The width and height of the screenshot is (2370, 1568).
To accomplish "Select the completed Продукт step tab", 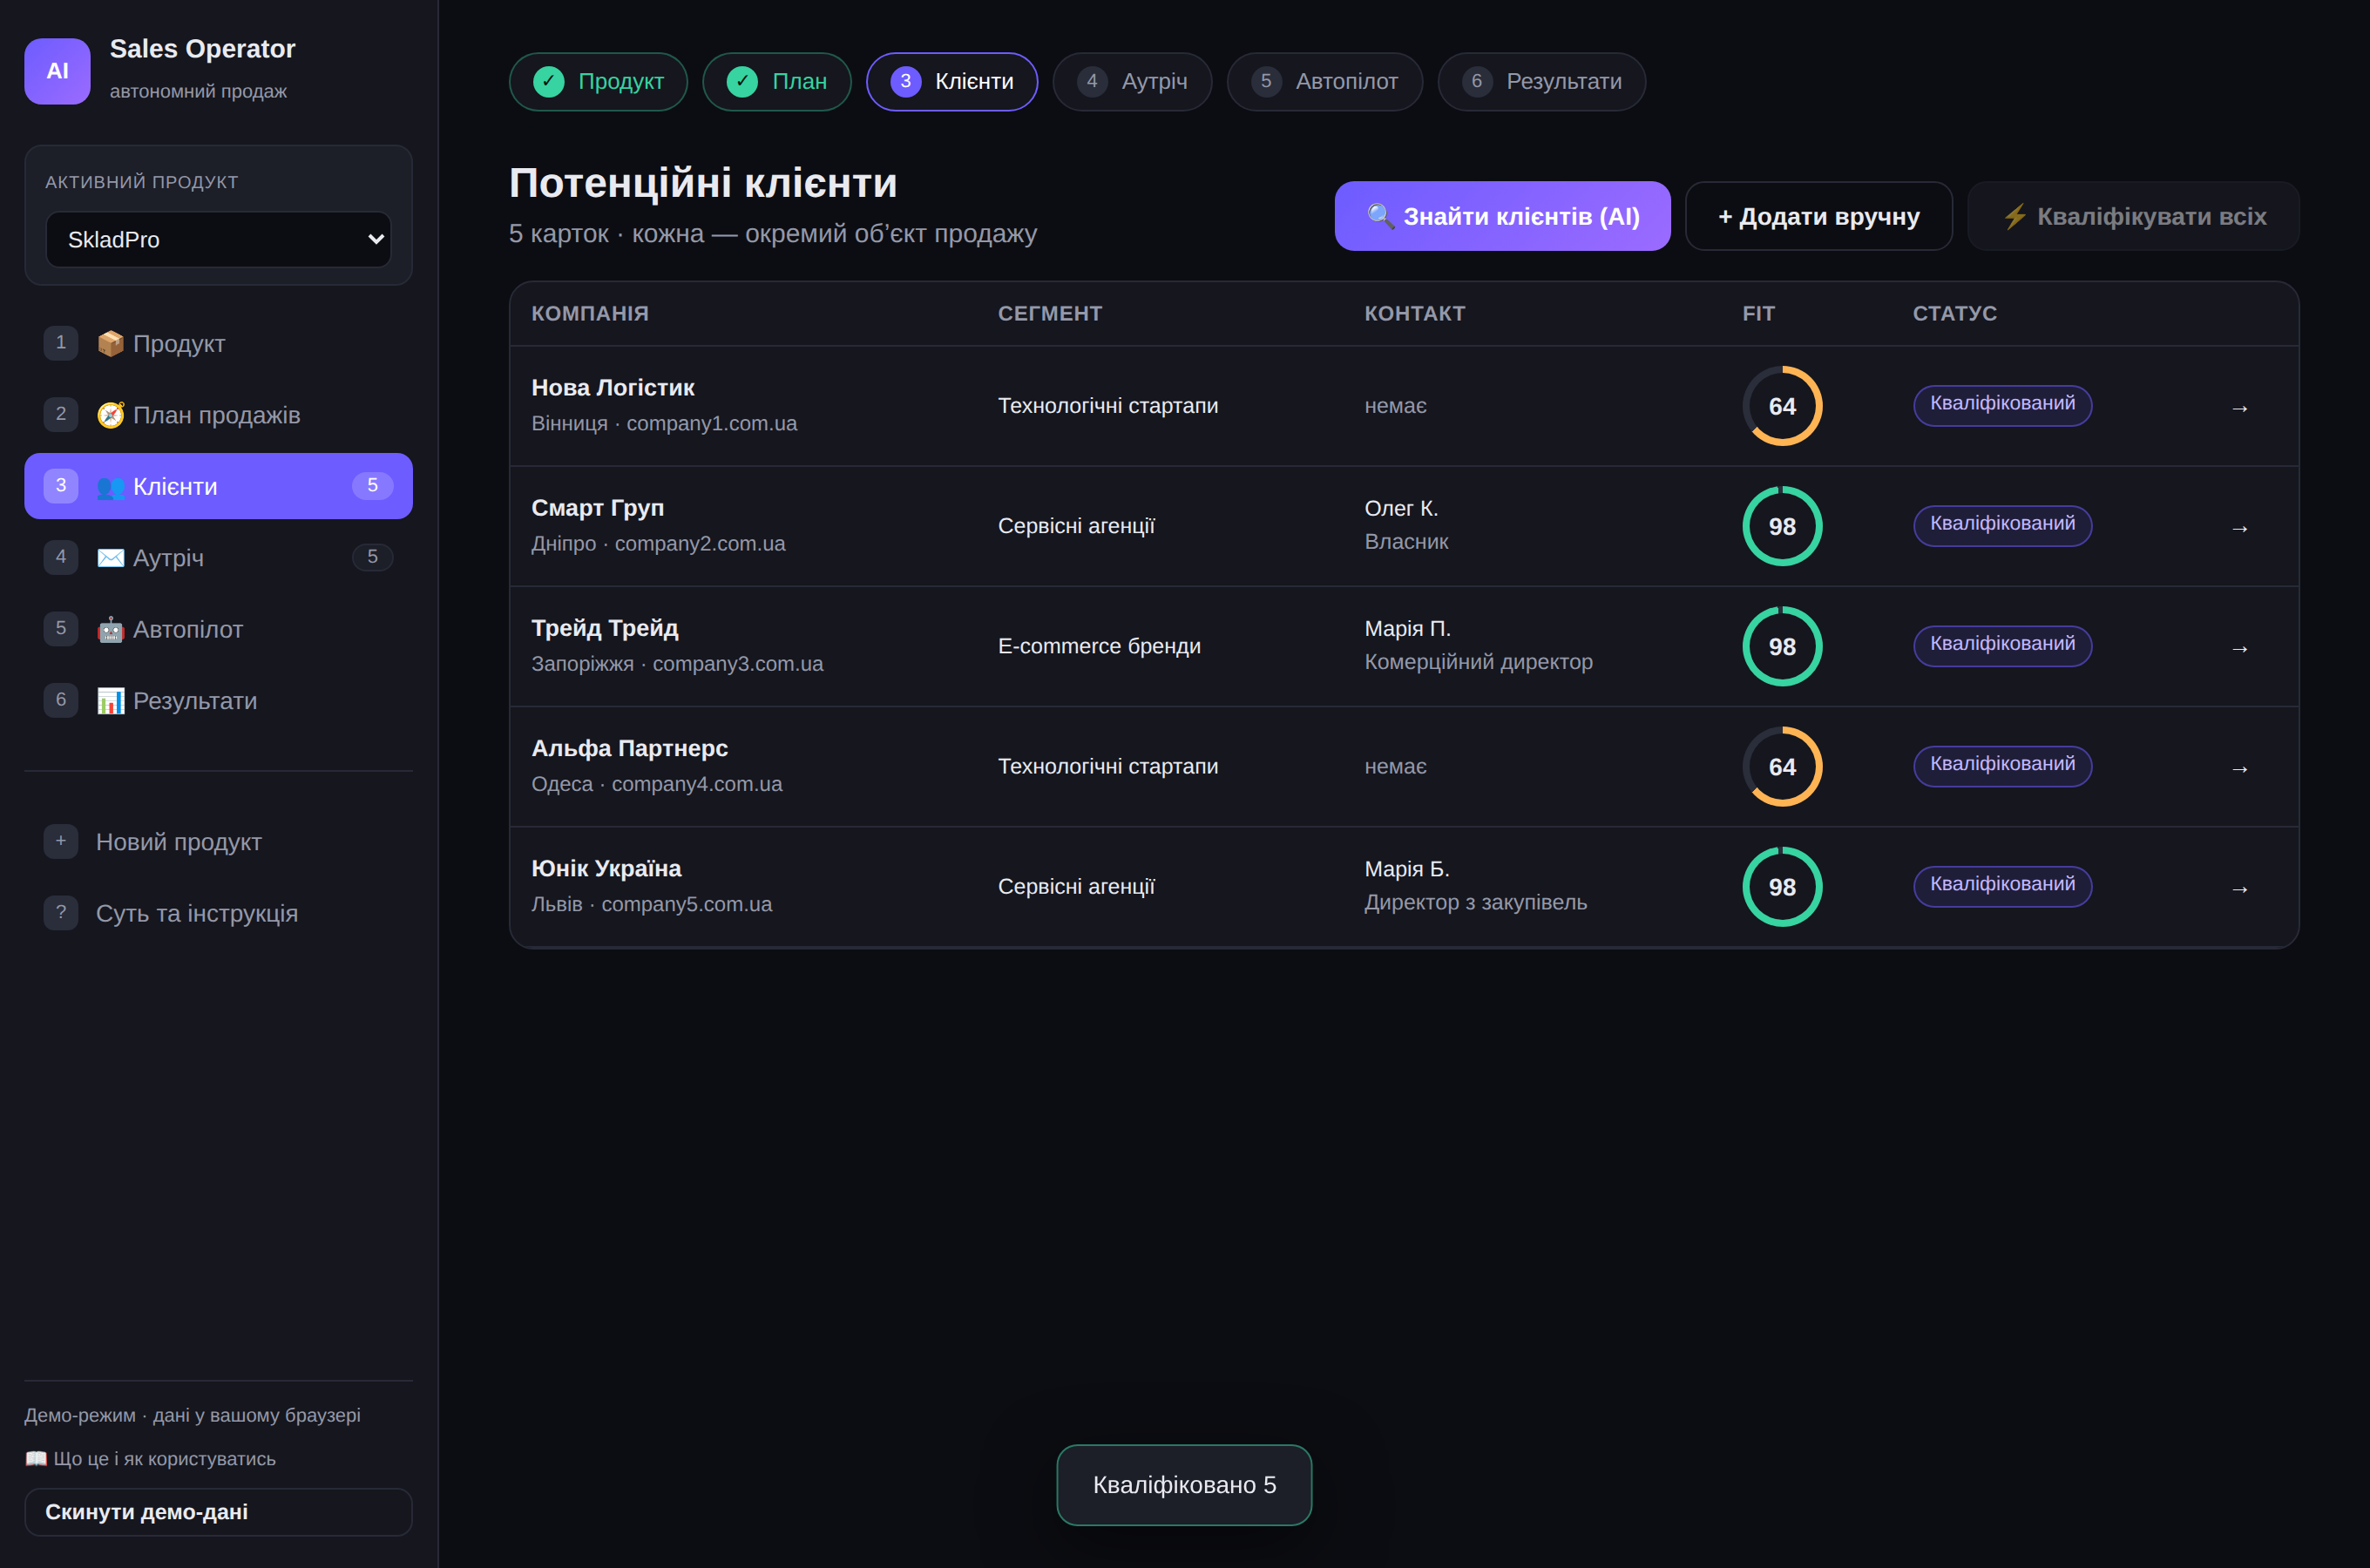I will tap(598, 82).
